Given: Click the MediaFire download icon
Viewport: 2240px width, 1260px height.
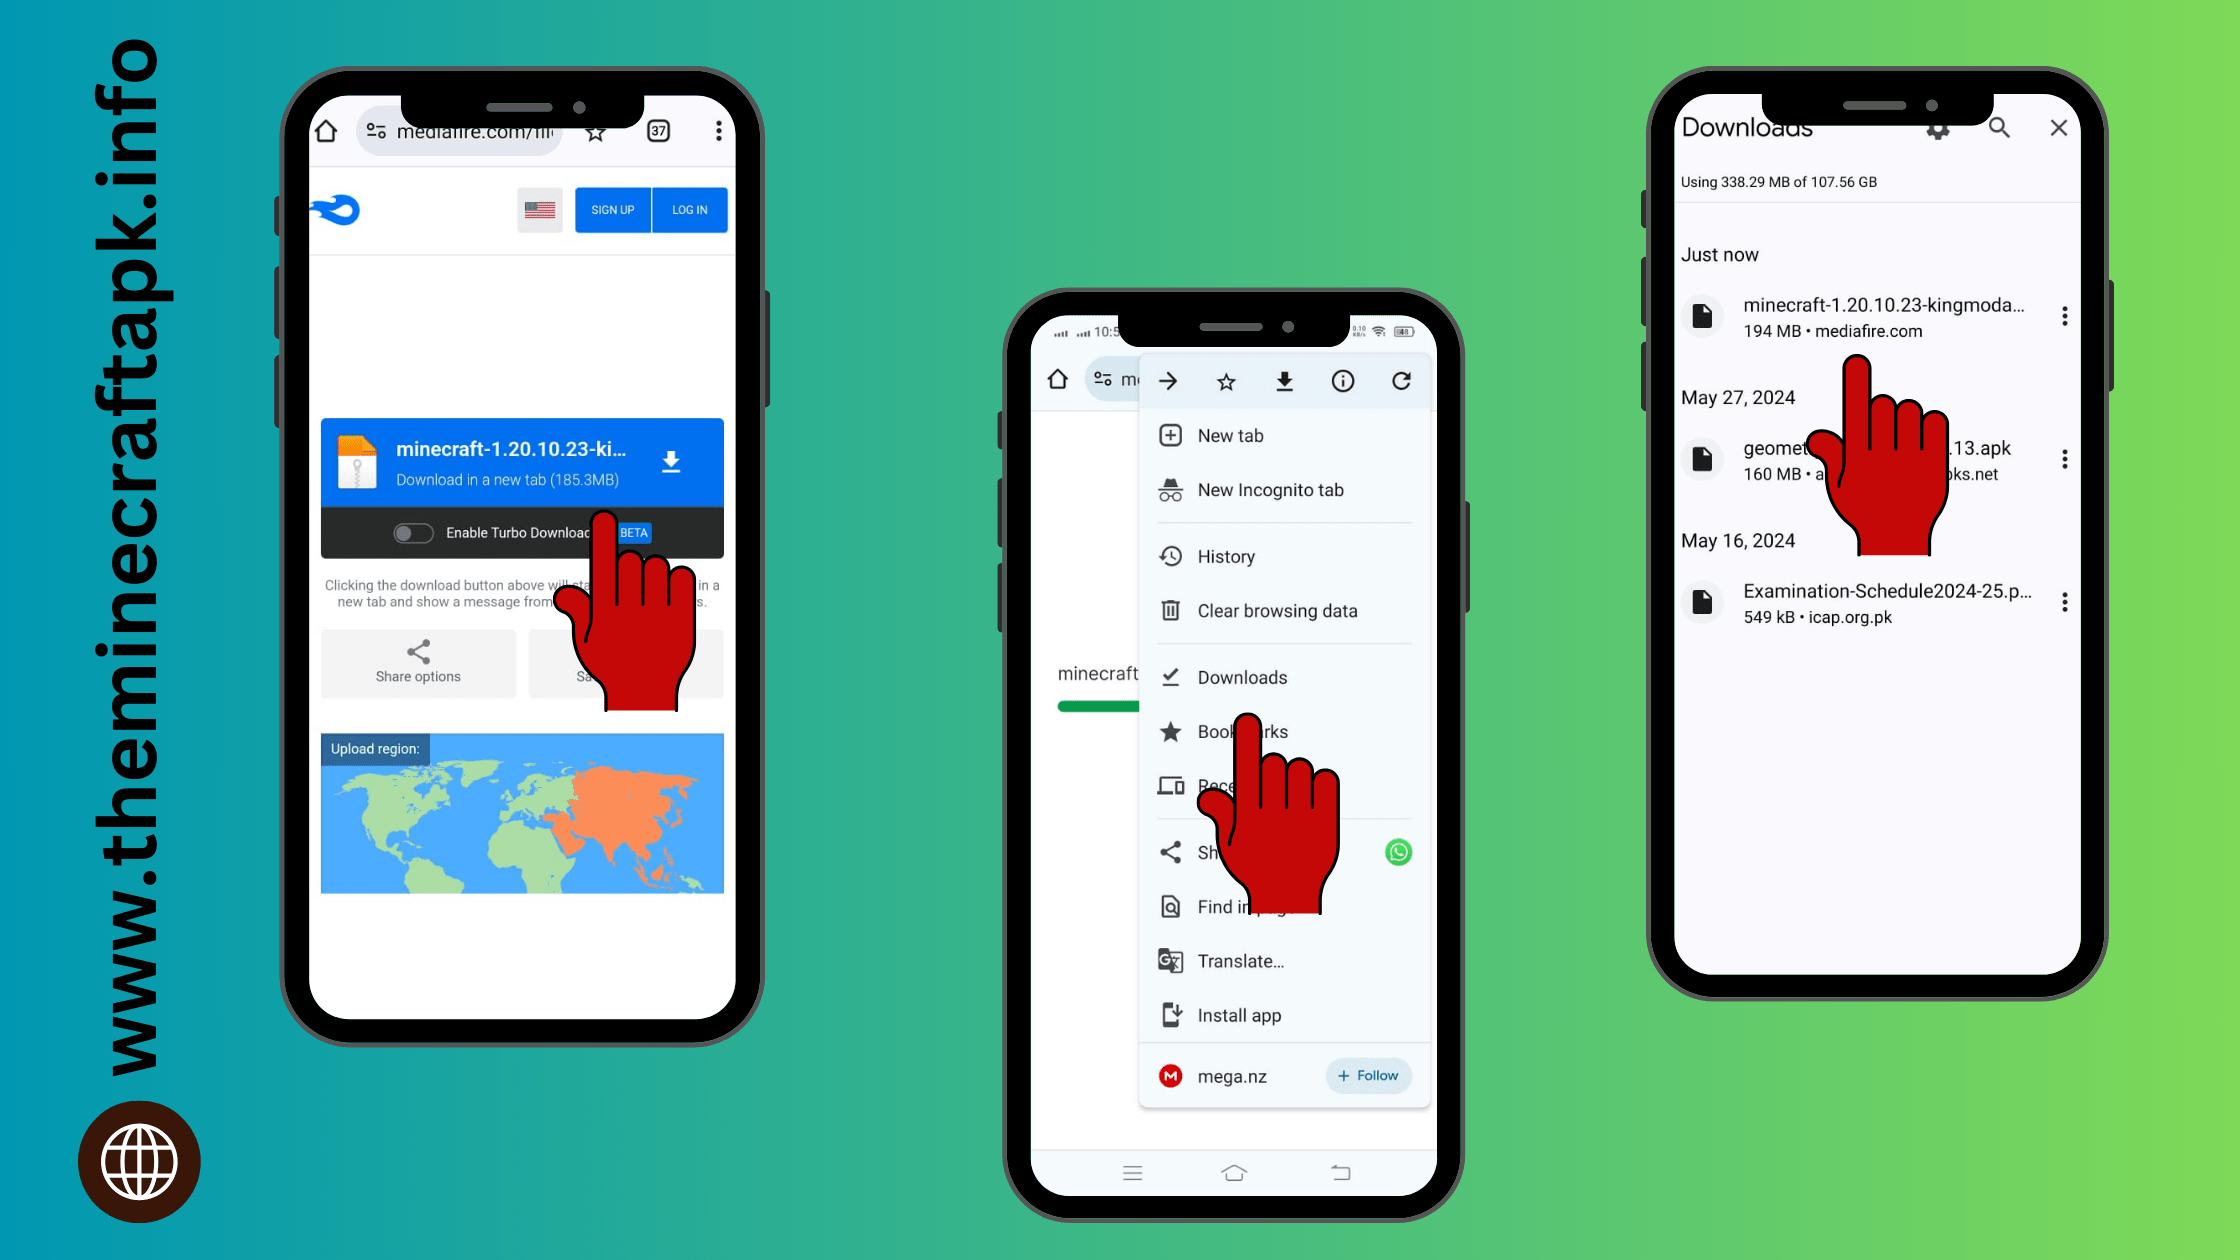Looking at the screenshot, I should pos(671,462).
